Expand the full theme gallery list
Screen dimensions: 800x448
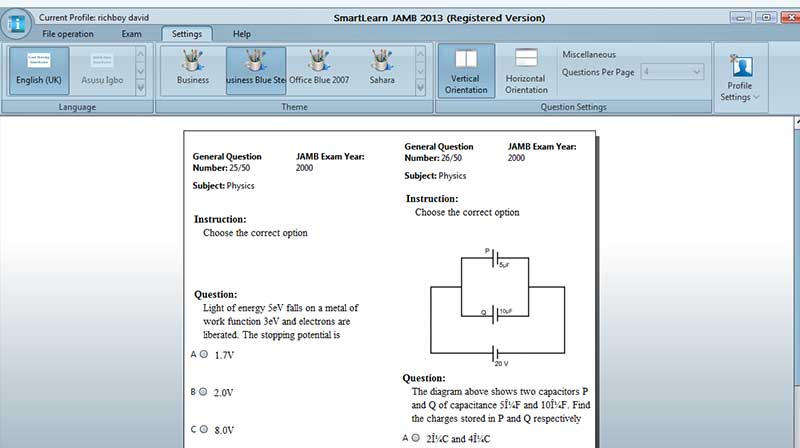click(420, 89)
